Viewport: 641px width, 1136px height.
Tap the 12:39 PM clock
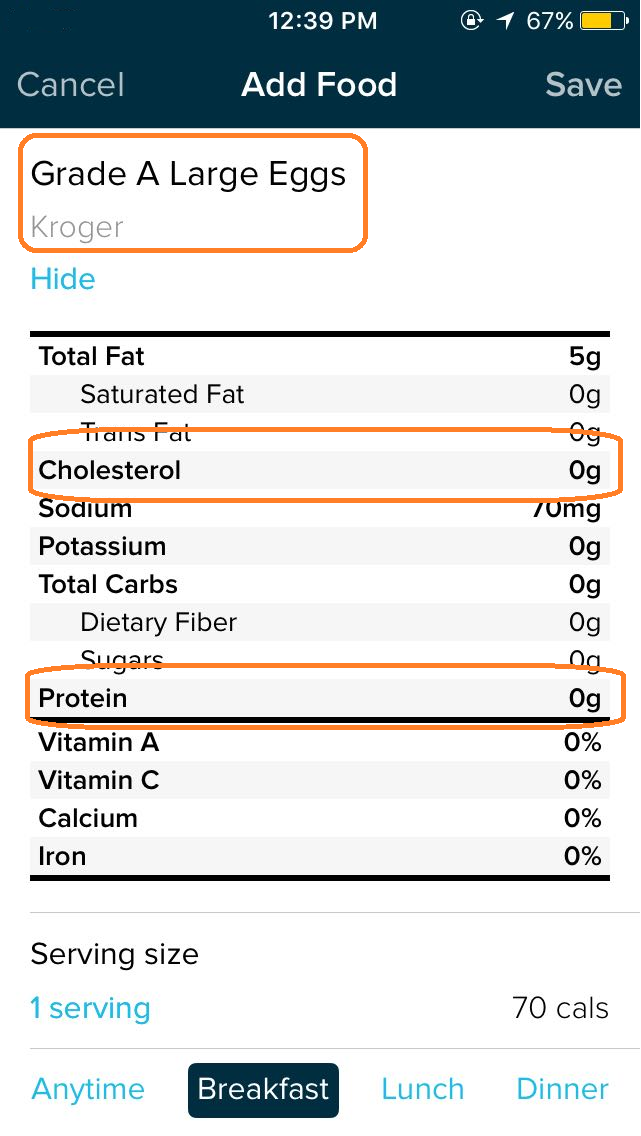[323, 21]
